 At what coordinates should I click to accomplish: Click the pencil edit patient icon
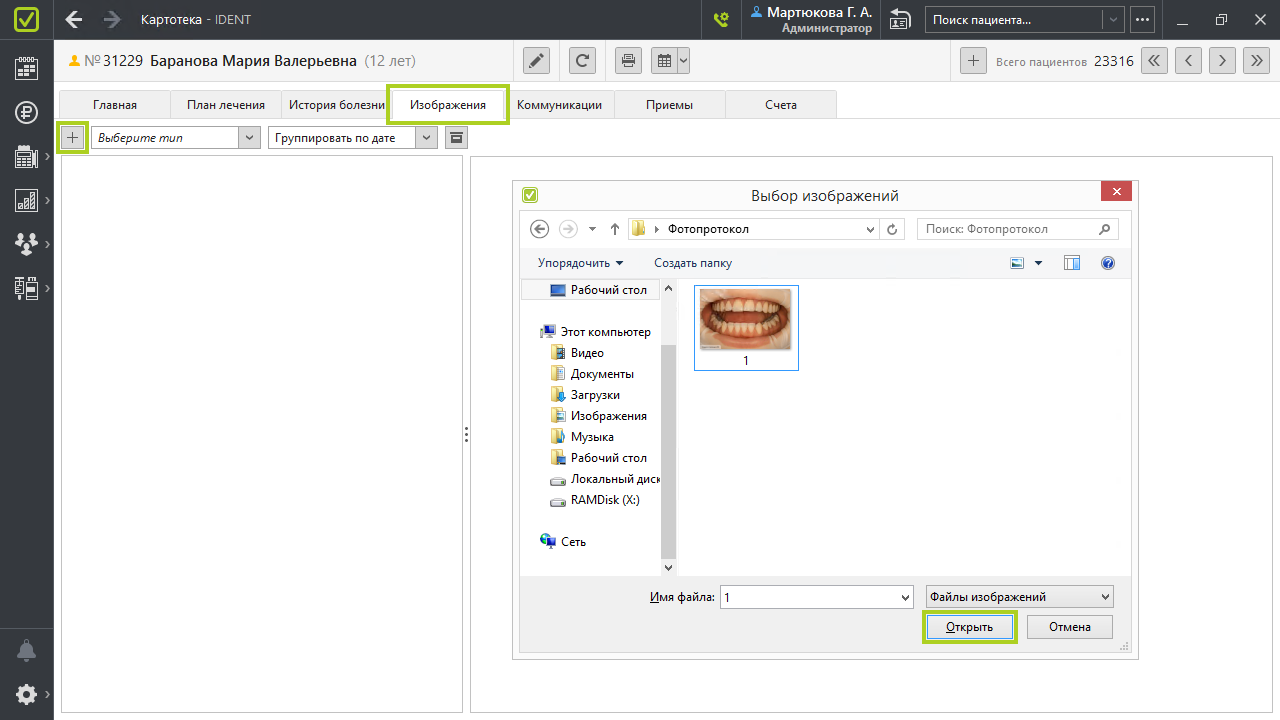(537, 61)
